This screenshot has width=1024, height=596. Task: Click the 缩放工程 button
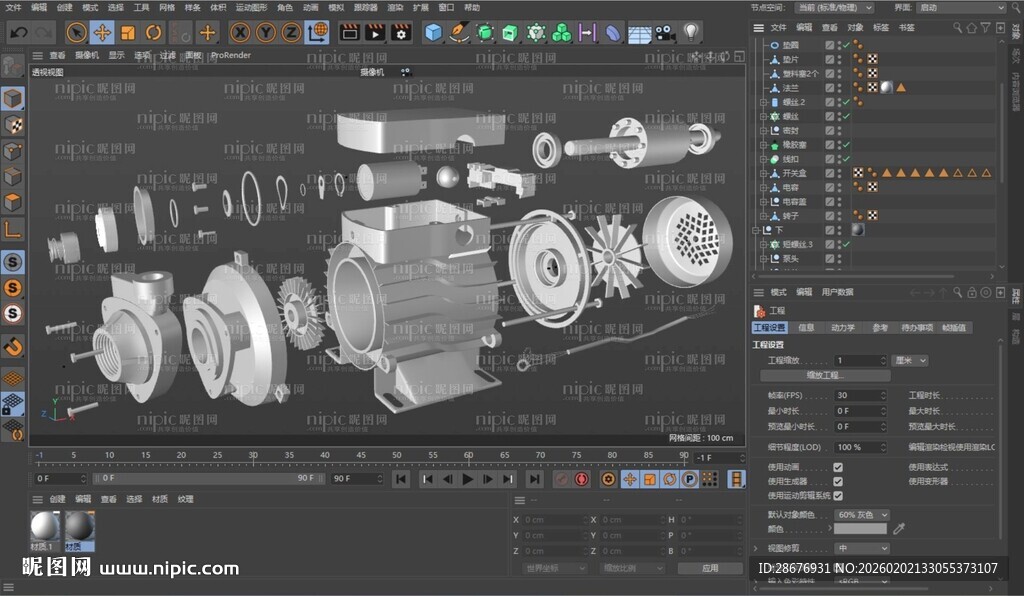[826, 376]
